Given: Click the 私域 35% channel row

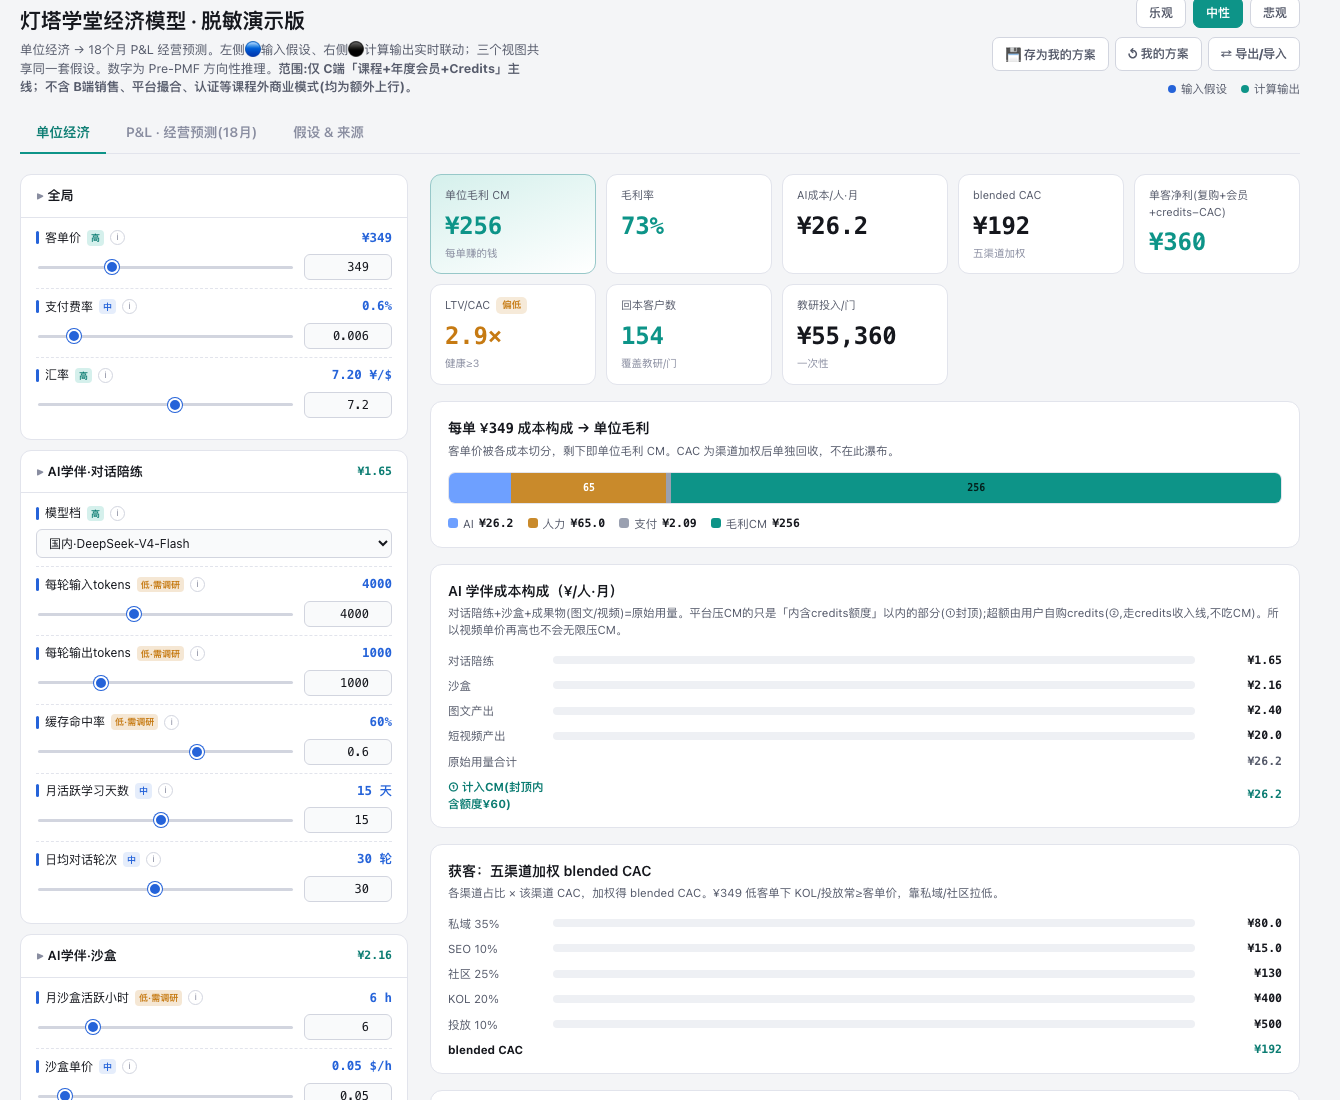Looking at the screenshot, I should point(865,924).
